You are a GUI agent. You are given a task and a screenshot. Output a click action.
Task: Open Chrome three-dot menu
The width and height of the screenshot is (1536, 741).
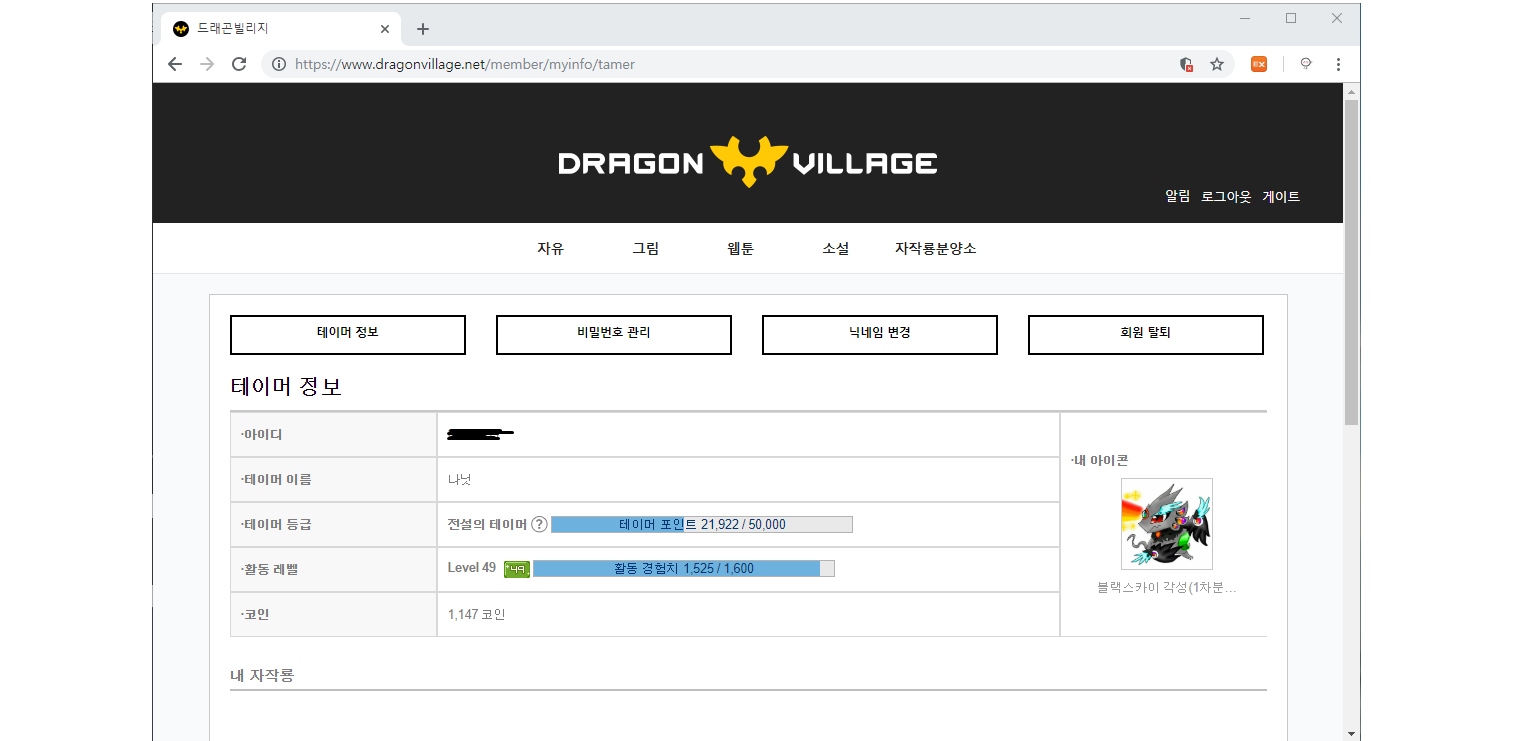coord(1338,64)
